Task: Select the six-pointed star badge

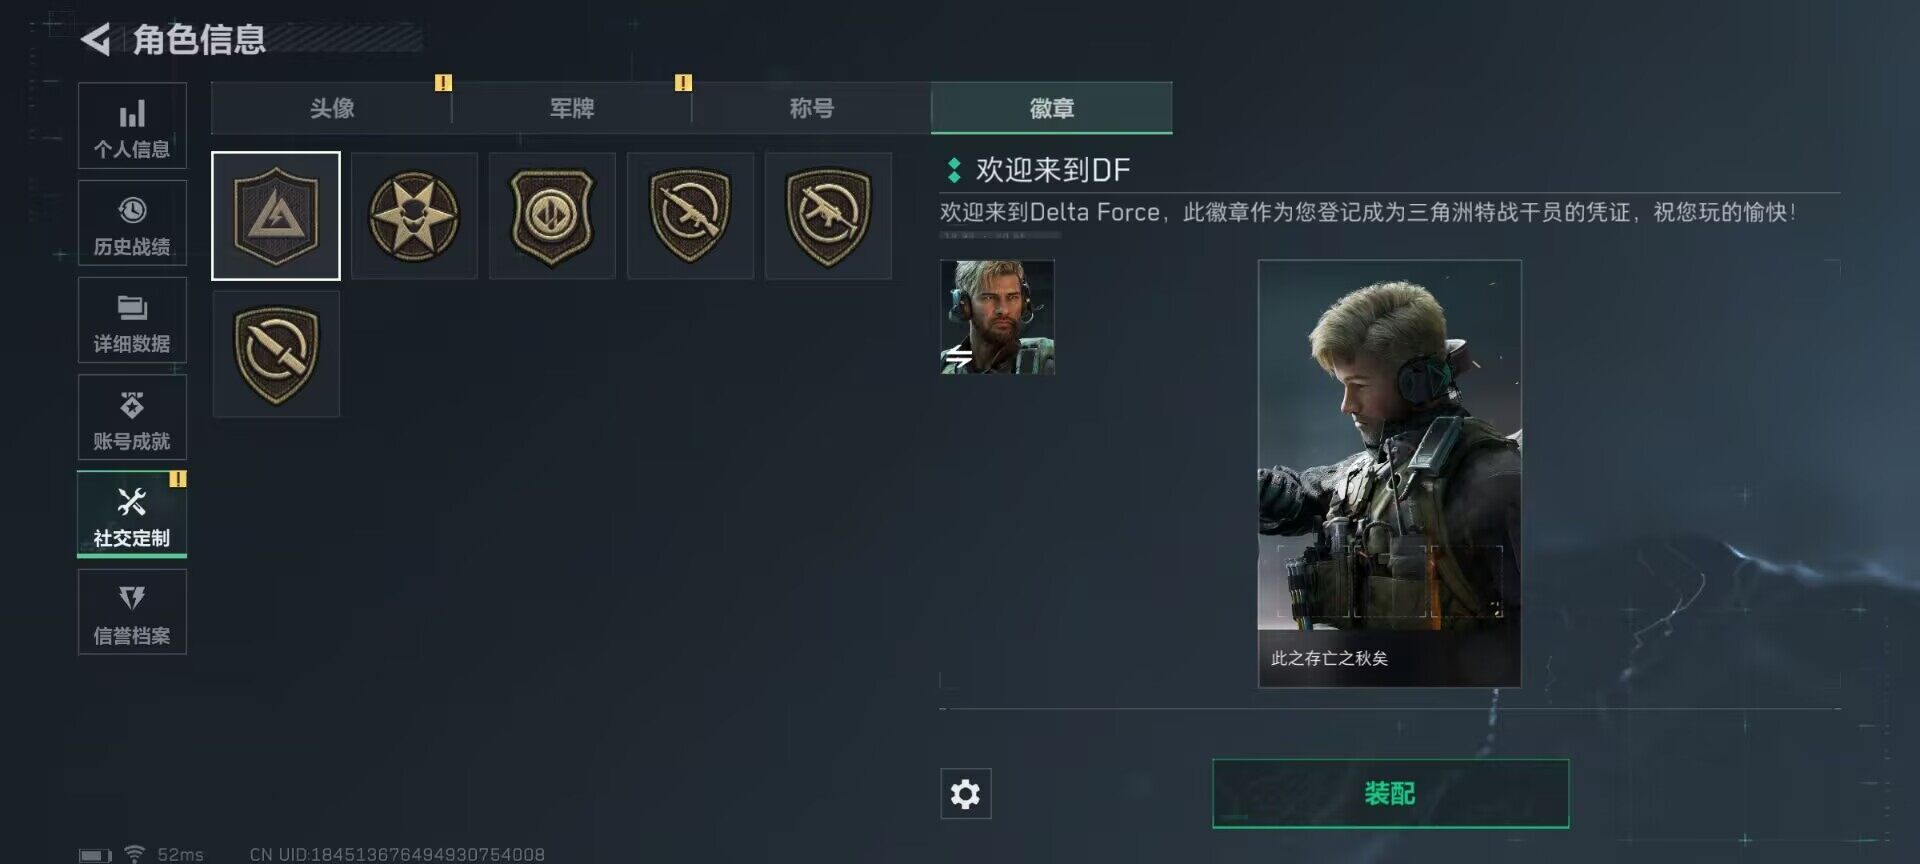Action: point(414,216)
